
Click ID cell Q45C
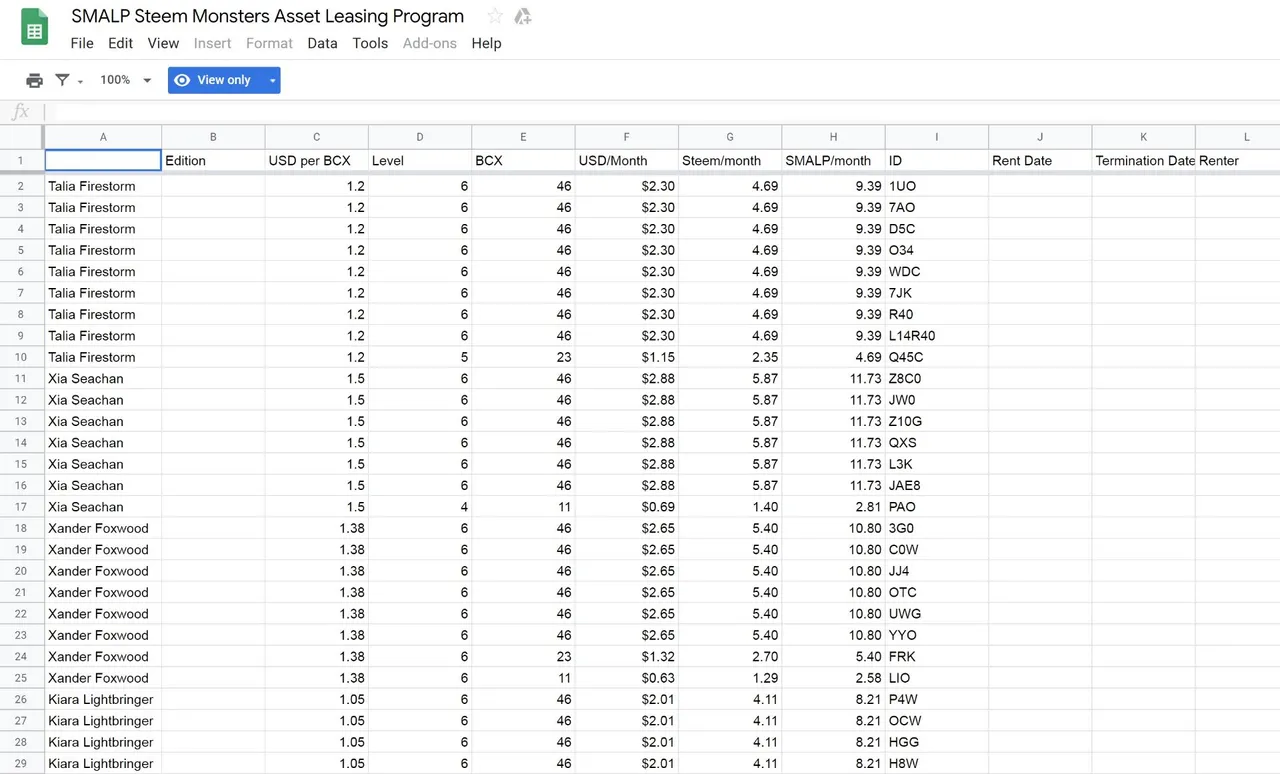point(936,357)
